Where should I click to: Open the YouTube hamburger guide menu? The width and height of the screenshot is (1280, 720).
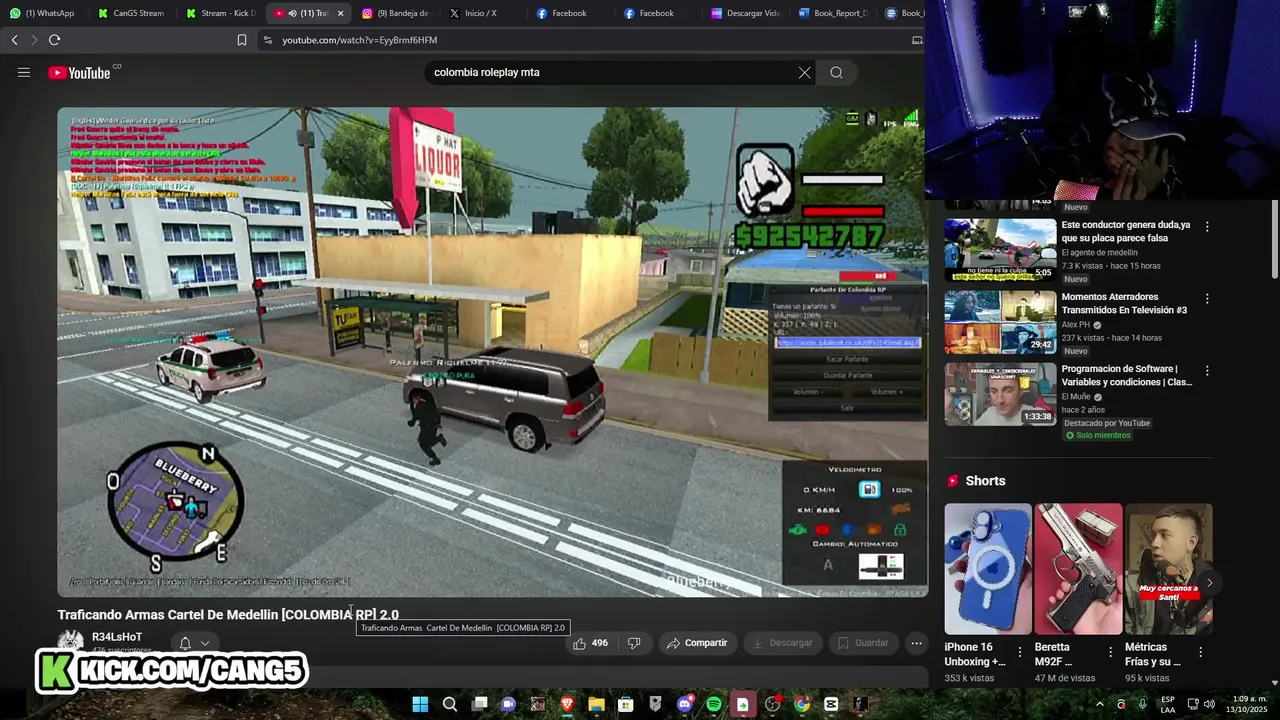[24, 72]
